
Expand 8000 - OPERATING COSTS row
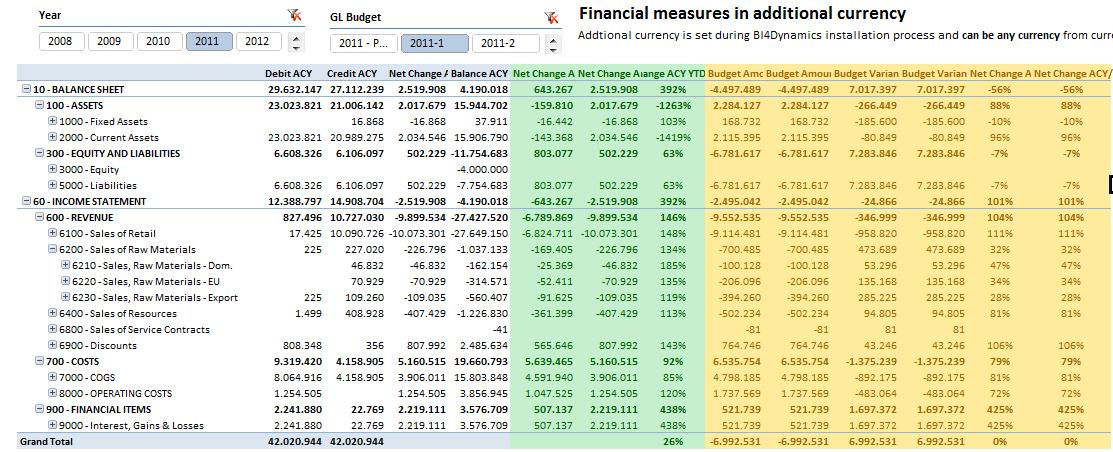pyautogui.click(x=53, y=393)
